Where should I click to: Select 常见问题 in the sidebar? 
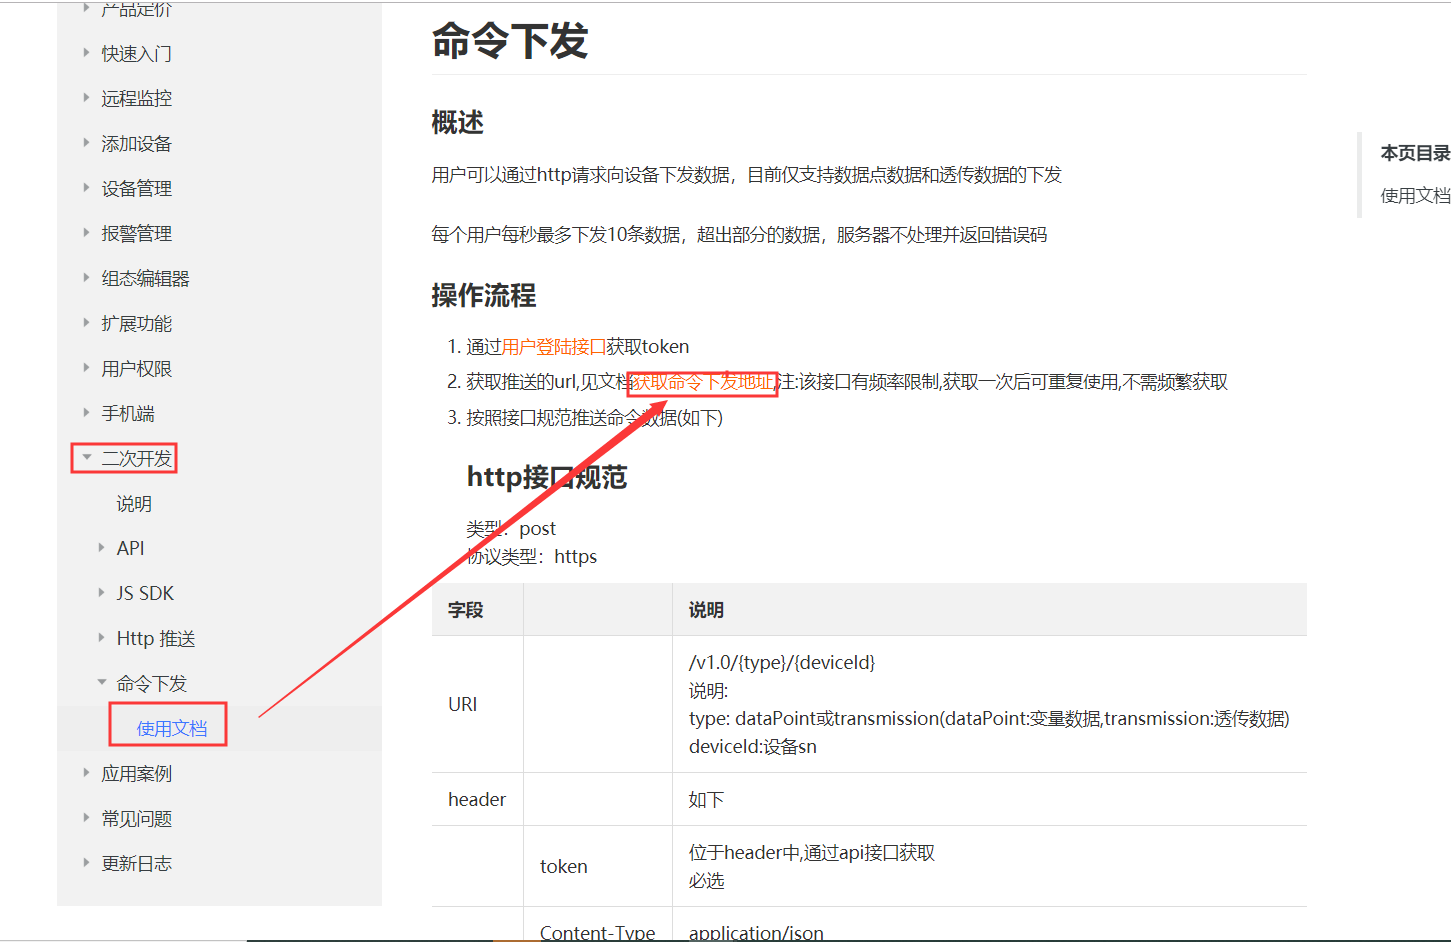point(136,818)
